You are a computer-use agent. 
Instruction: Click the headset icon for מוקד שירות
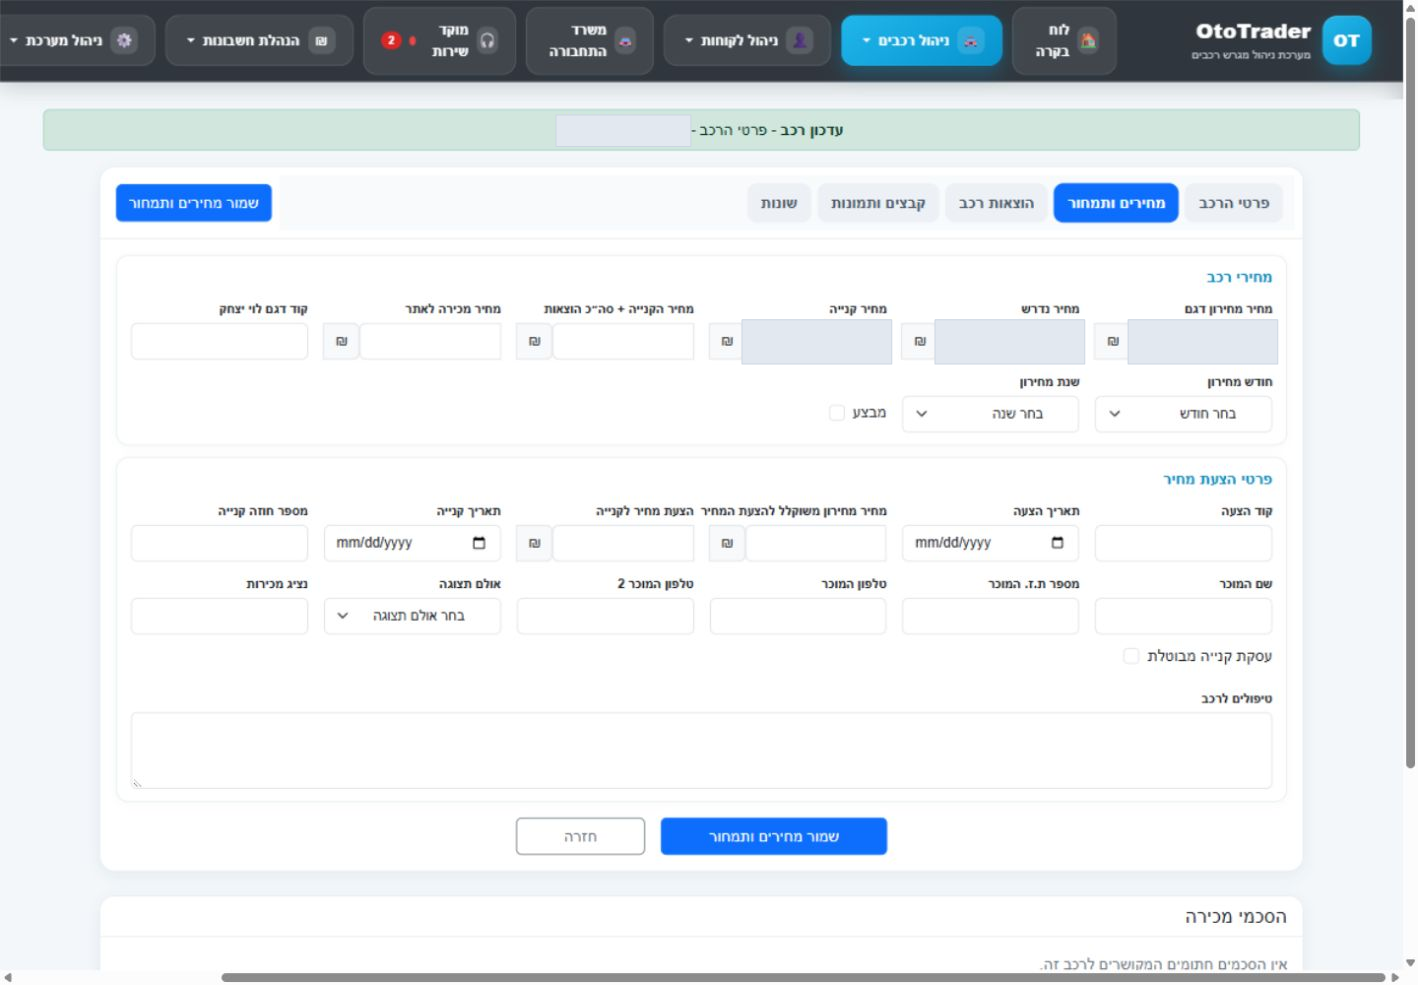pyautogui.click(x=487, y=41)
